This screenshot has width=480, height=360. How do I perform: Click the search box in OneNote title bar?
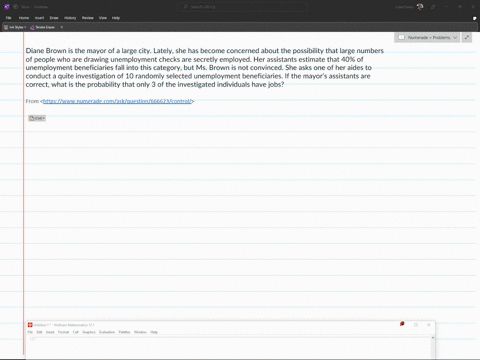tap(242, 7)
